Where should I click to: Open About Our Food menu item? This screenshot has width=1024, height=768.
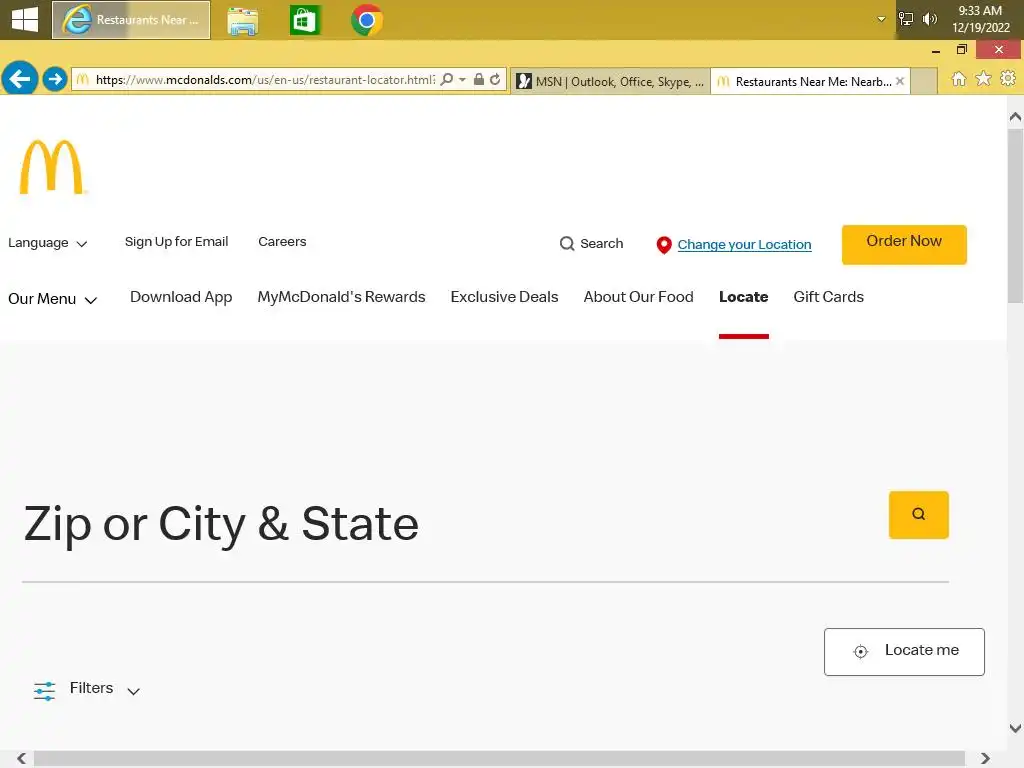point(638,297)
